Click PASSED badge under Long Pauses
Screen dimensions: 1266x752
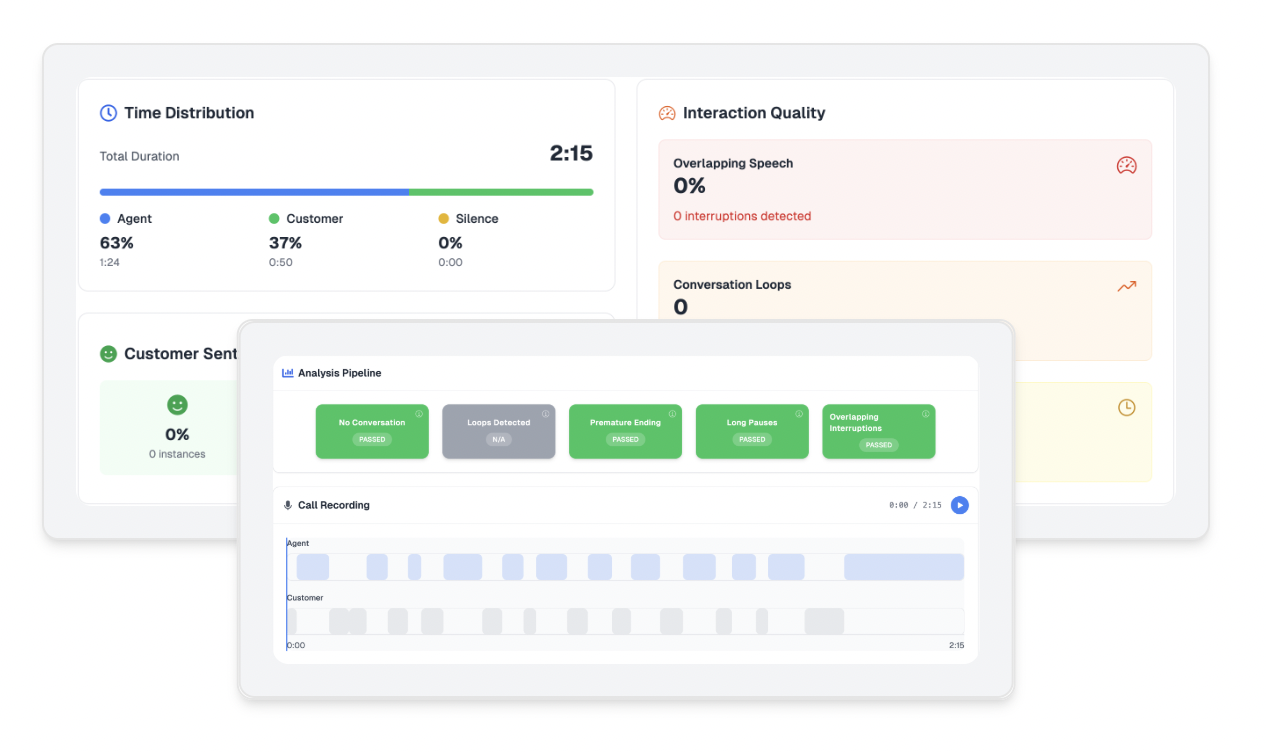(752, 439)
